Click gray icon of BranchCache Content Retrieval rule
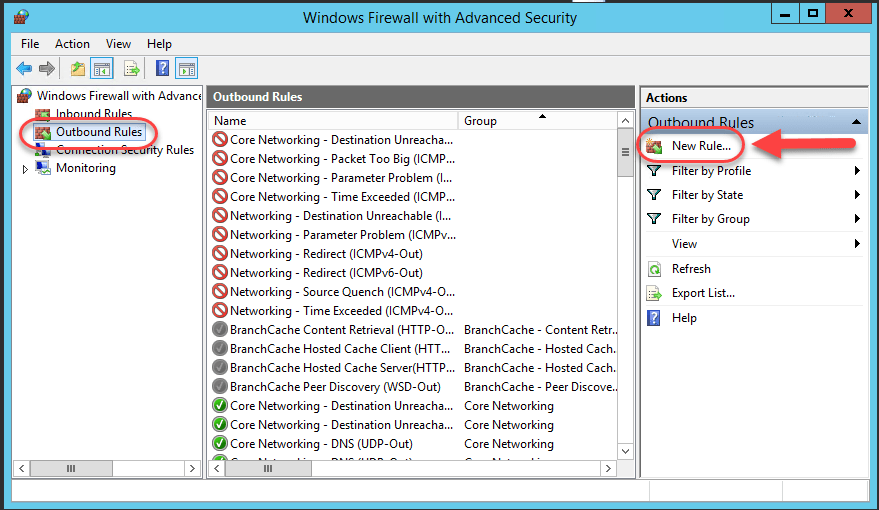This screenshot has height=510, width=879. click(220, 330)
